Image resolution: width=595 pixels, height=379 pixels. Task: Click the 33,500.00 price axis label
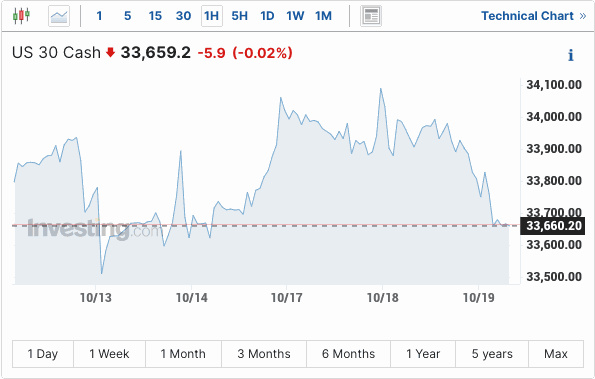click(554, 277)
